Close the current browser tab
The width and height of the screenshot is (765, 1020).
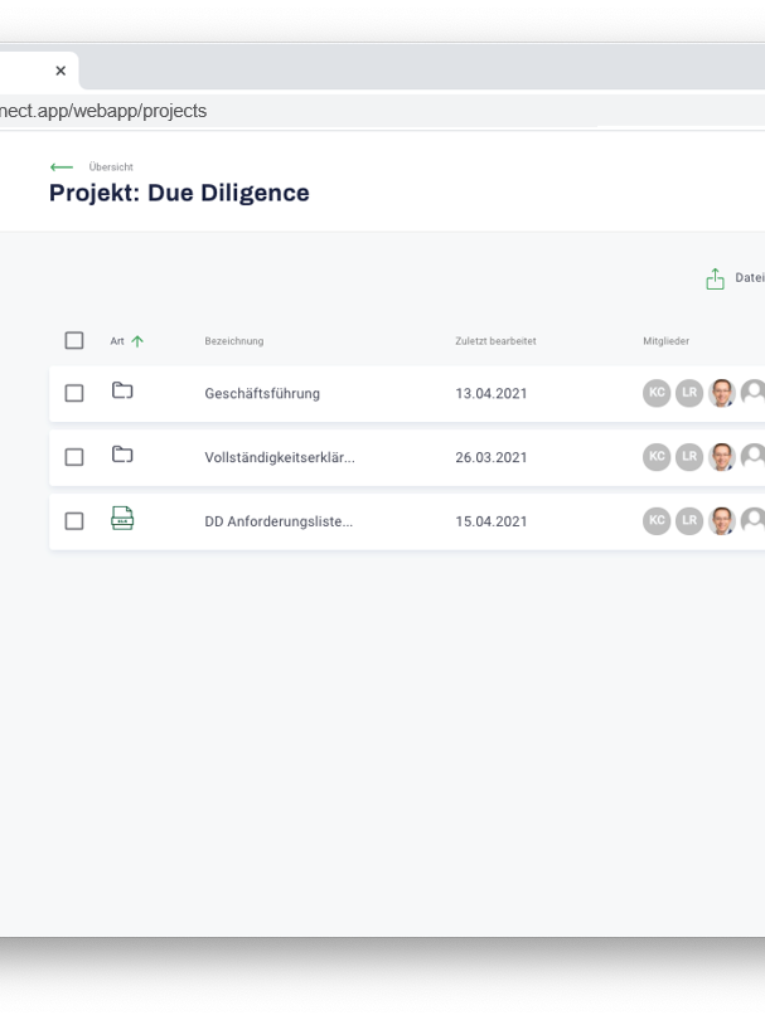[60, 71]
